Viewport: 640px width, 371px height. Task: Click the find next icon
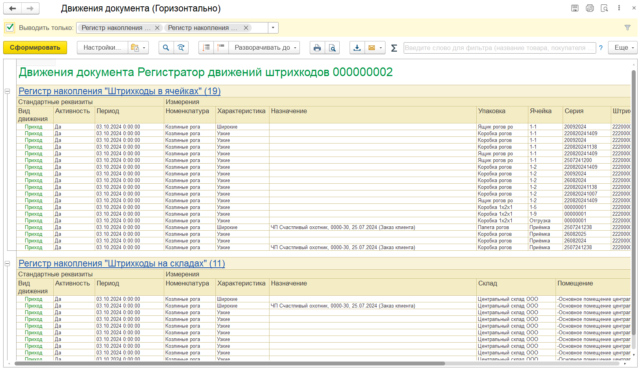(181, 48)
